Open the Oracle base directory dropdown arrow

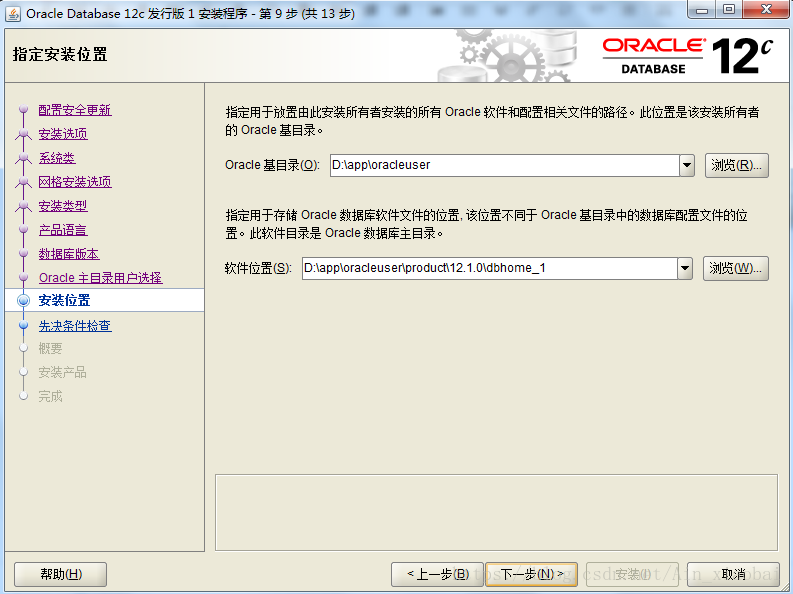(x=687, y=165)
